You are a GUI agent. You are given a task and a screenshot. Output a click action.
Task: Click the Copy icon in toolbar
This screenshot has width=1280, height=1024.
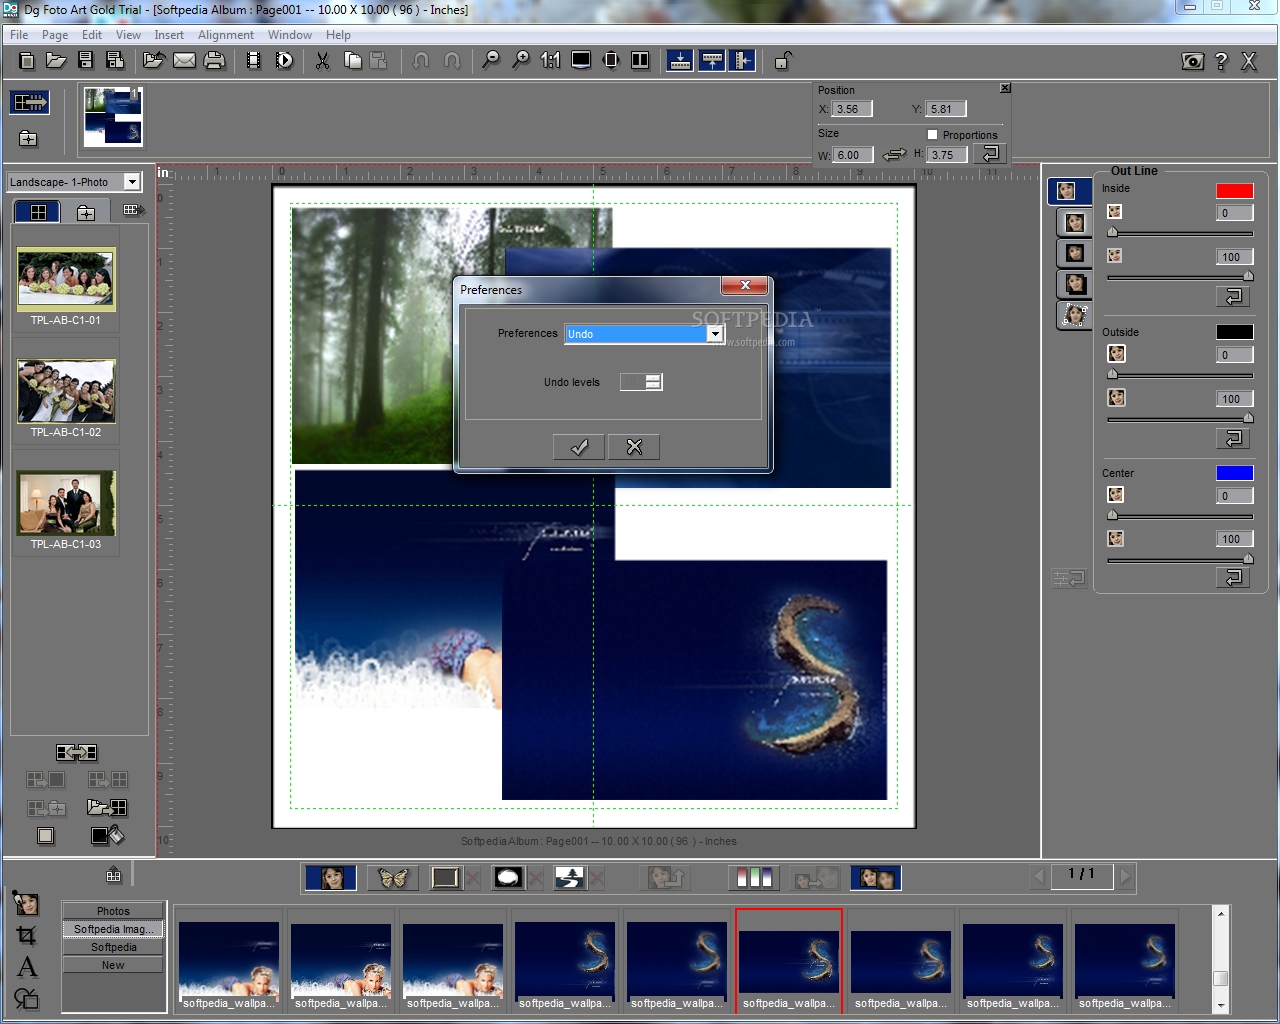coord(352,61)
